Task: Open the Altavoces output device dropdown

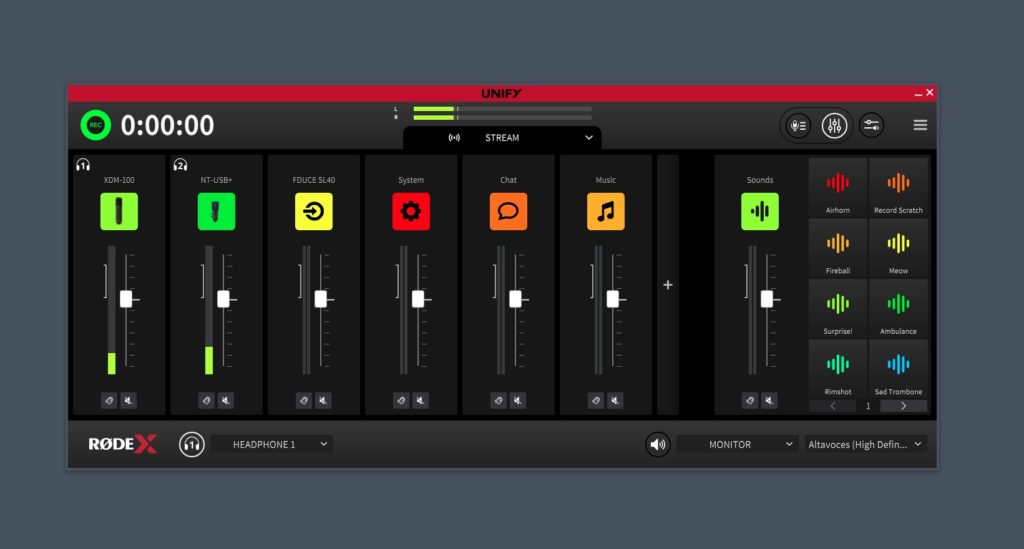Action: (865, 445)
